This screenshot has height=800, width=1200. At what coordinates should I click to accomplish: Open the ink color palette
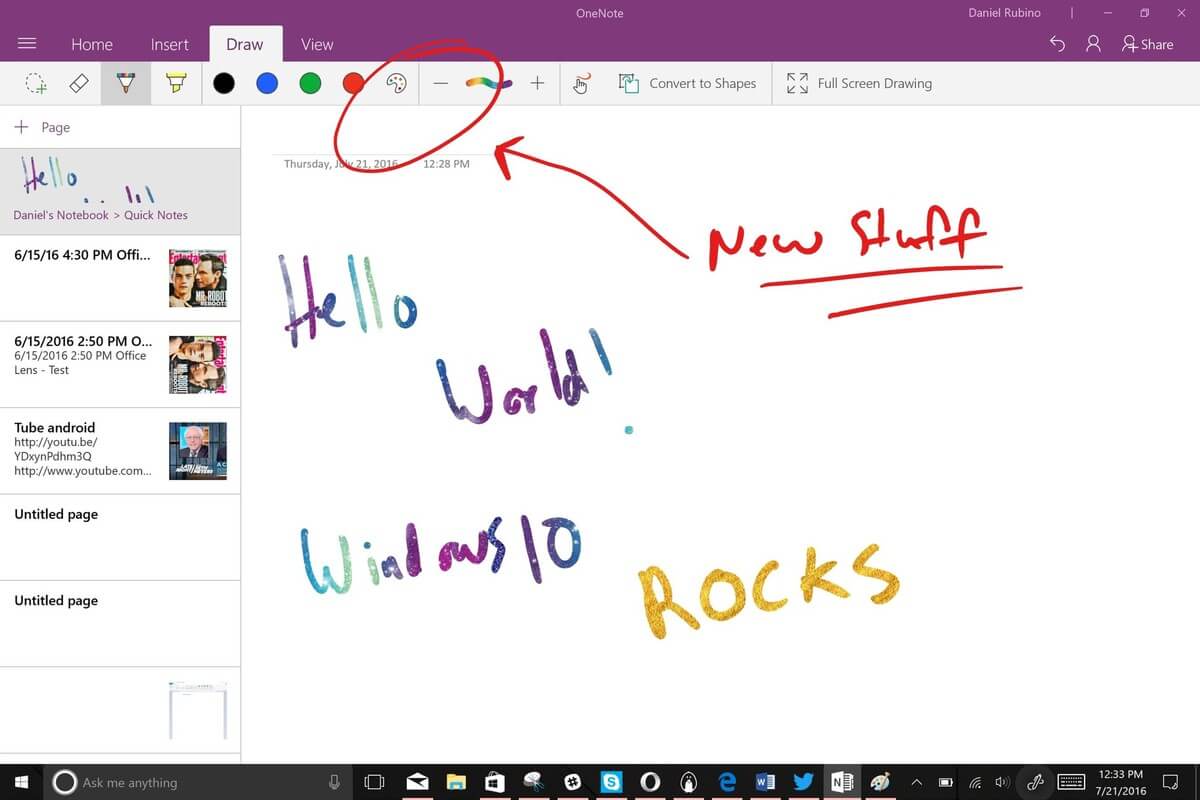(397, 83)
